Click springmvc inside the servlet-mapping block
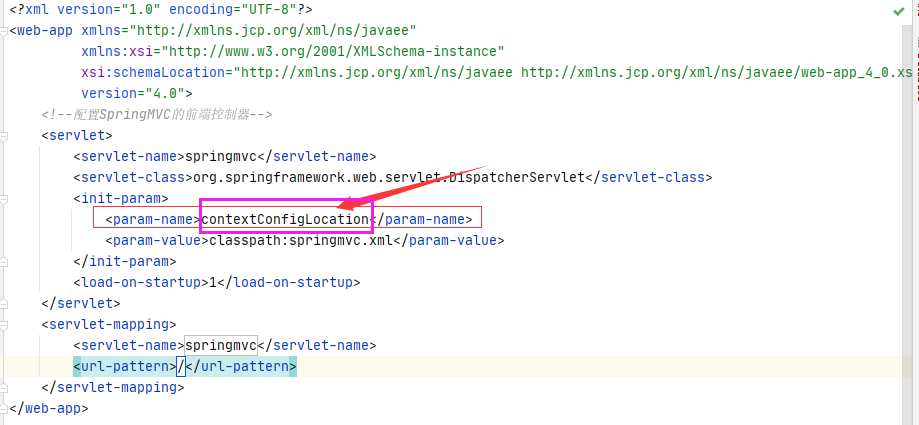This screenshot has width=919, height=425. [x=222, y=346]
